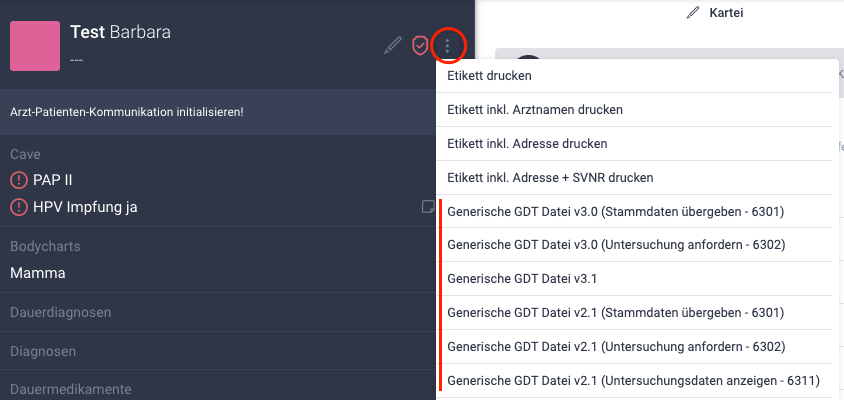Click the pencil edit icon next to patient name
This screenshot has height=400, width=844.
click(x=393, y=45)
